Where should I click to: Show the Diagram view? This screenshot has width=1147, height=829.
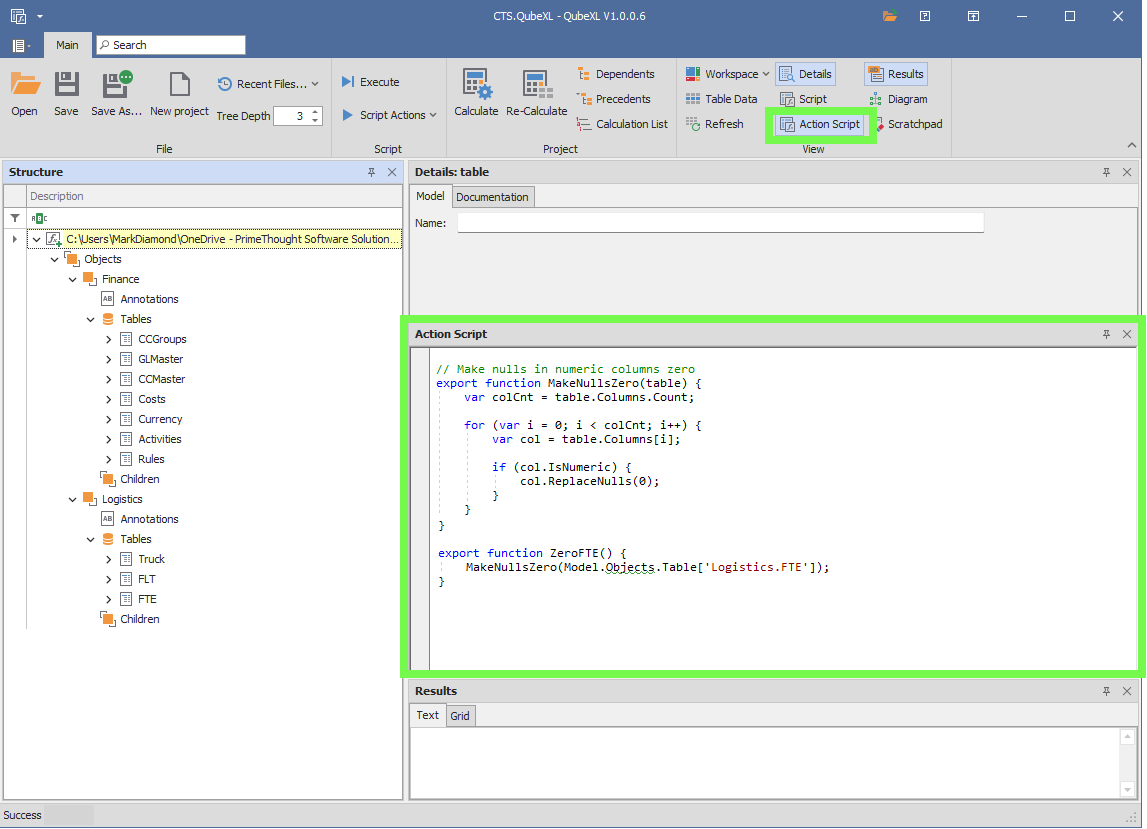pos(897,99)
